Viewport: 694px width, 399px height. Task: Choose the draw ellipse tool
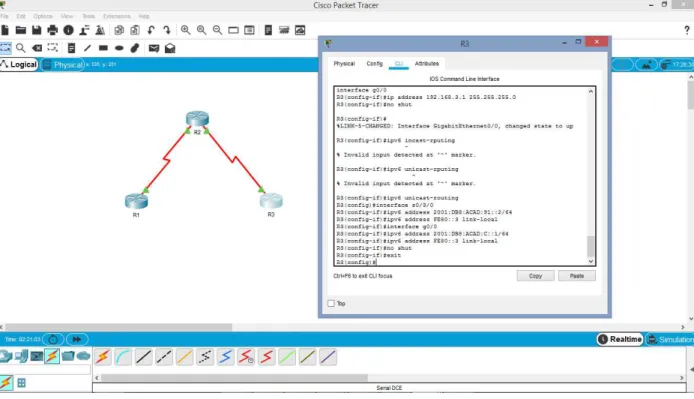click(119, 48)
